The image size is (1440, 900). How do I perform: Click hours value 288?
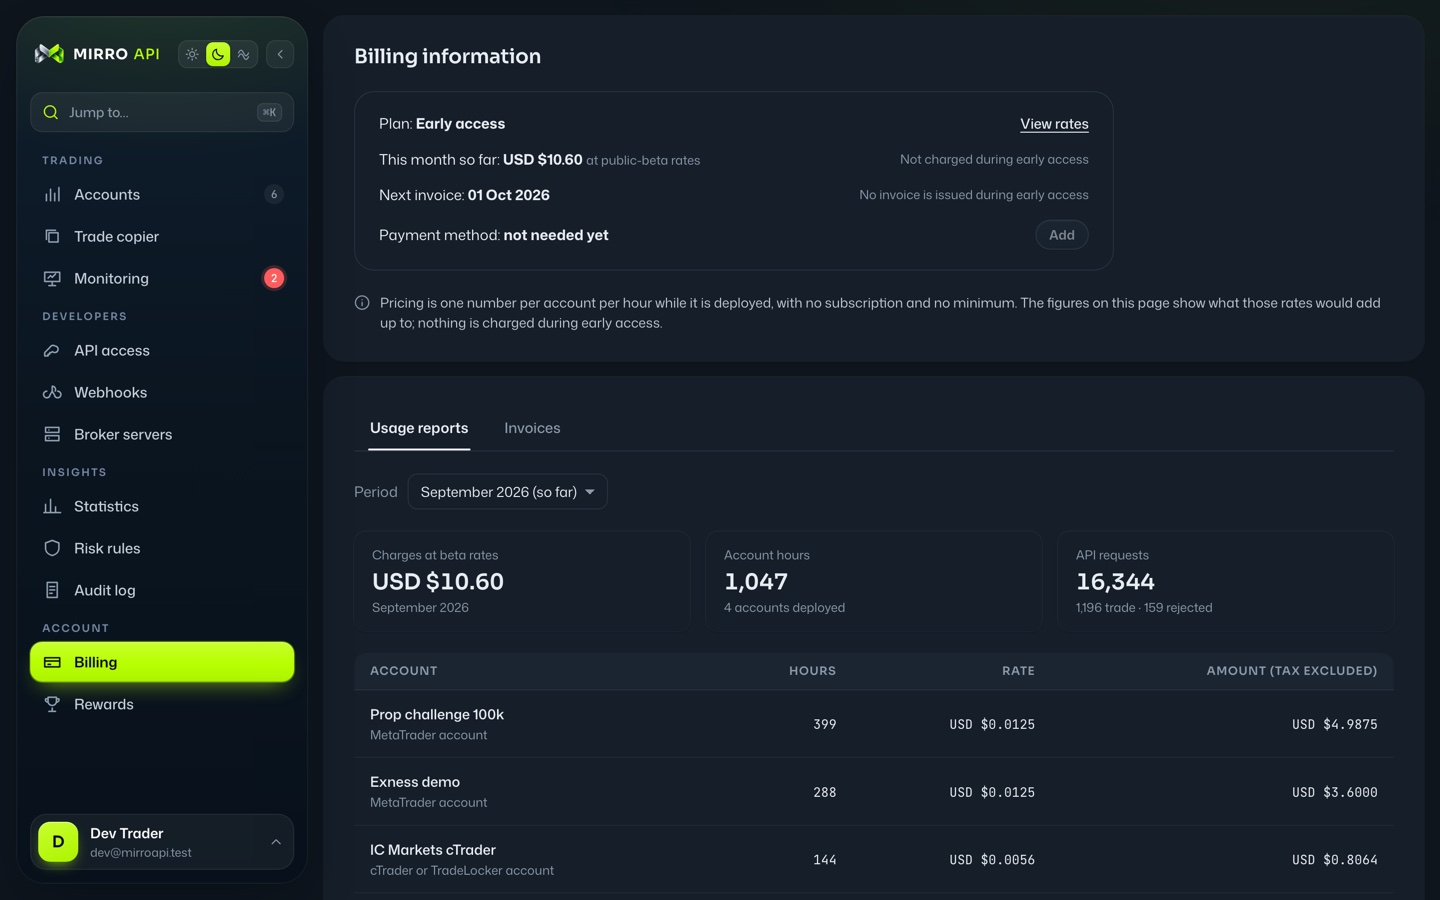click(x=824, y=792)
